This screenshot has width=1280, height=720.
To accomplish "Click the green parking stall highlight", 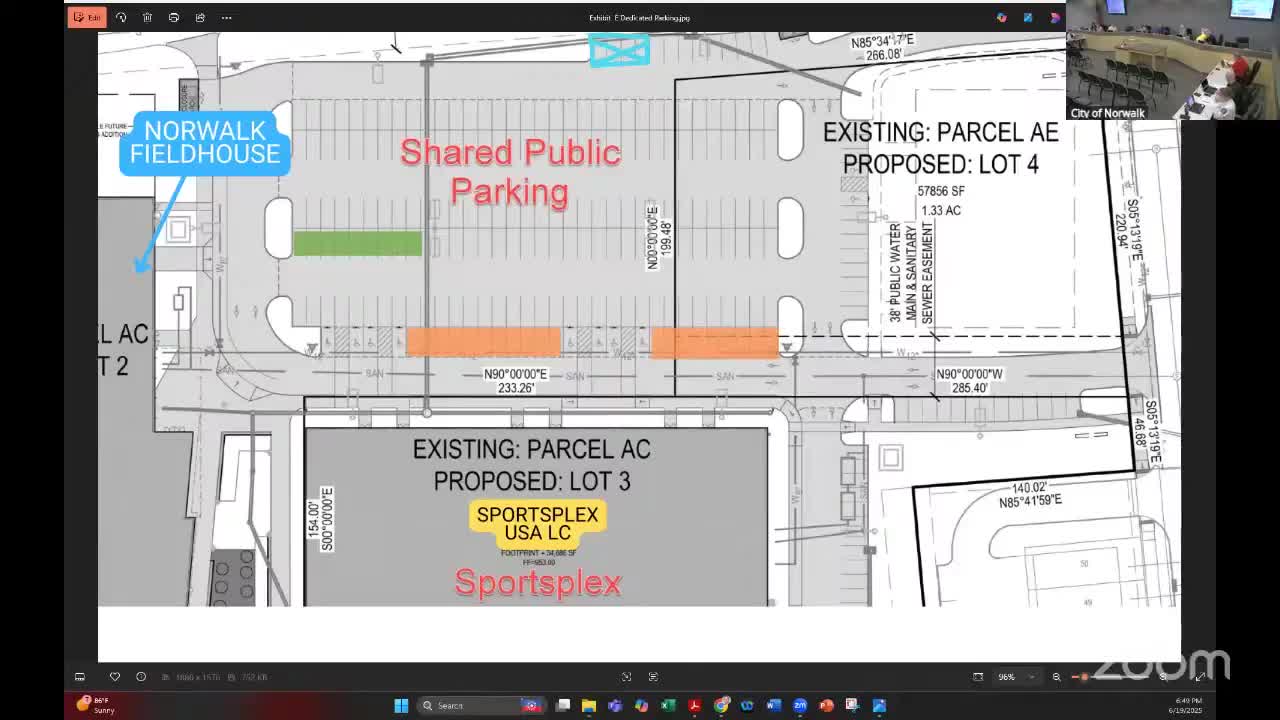I will 358,243.
